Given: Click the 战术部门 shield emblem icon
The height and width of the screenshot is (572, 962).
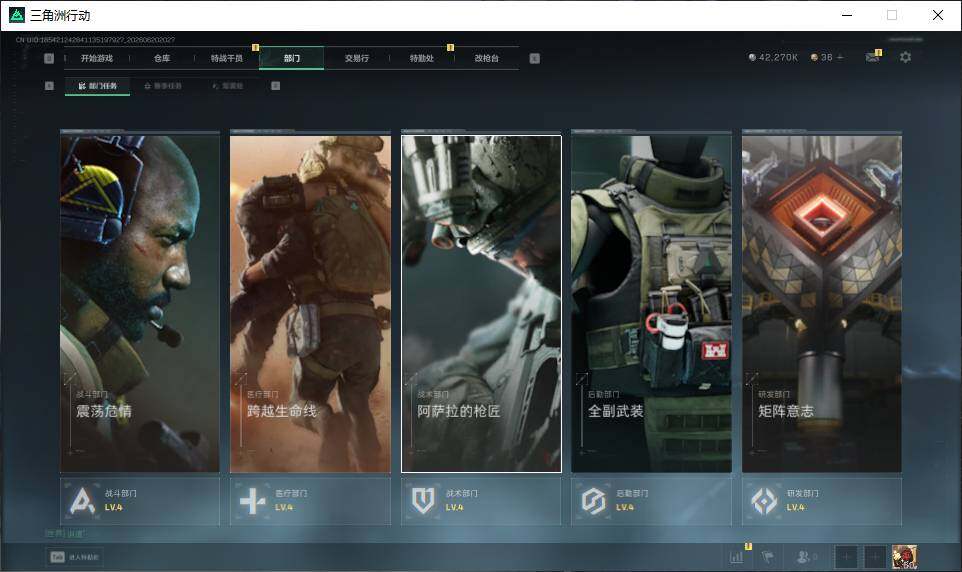Looking at the screenshot, I should pyautogui.click(x=423, y=501).
